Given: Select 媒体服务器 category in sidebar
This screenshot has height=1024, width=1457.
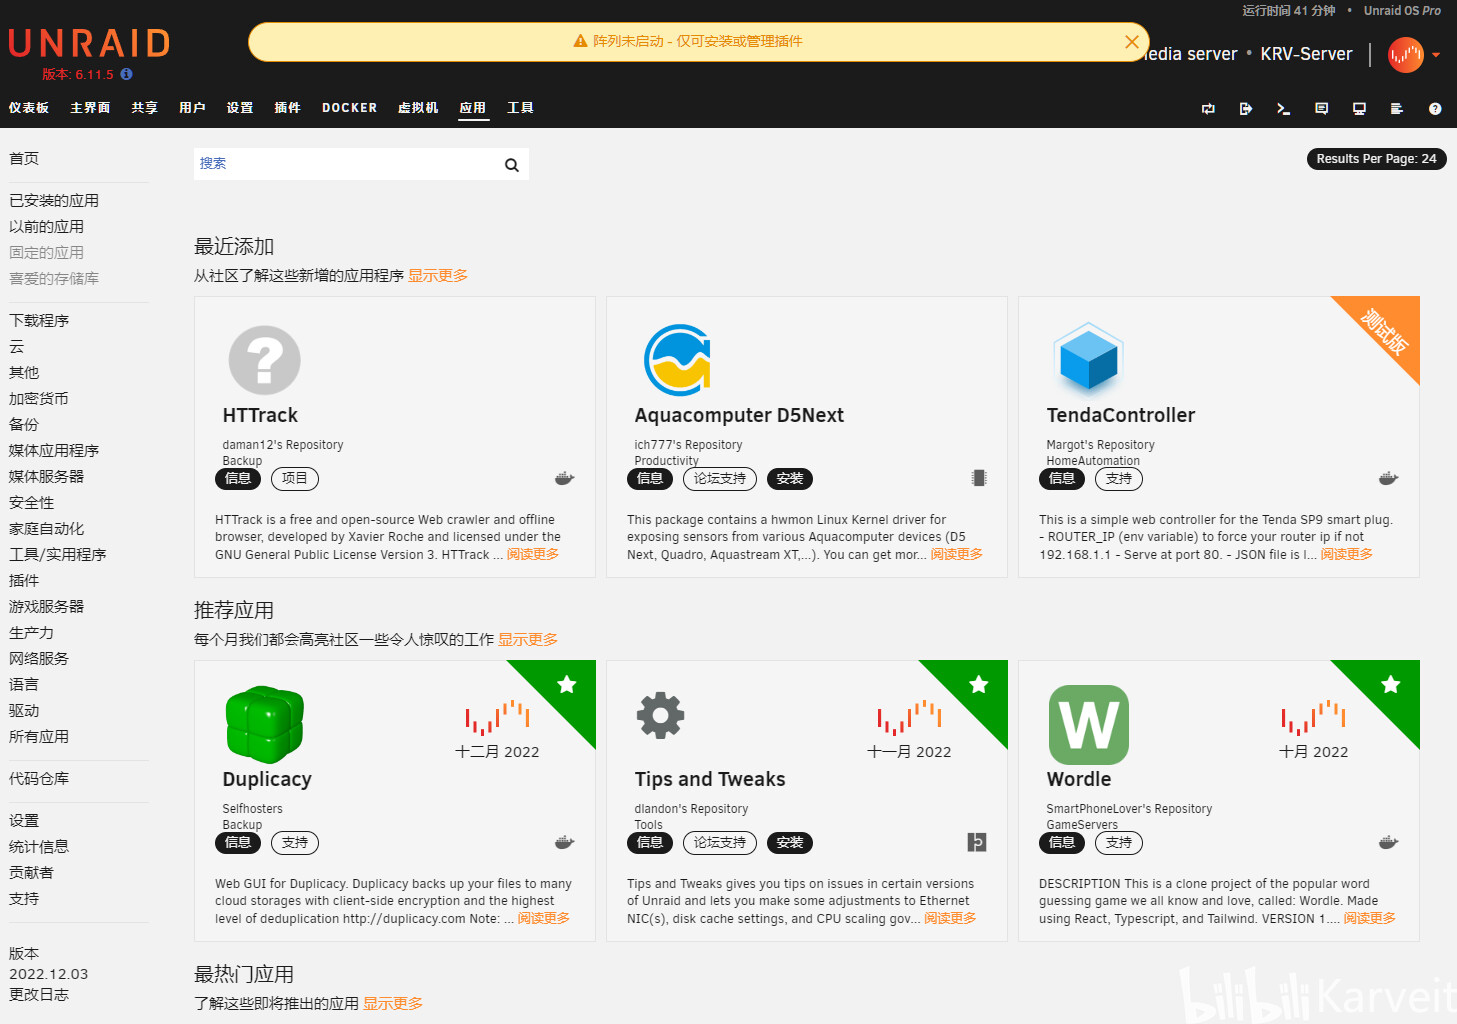Looking at the screenshot, I should pyautogui.click(x=46, y=477).
